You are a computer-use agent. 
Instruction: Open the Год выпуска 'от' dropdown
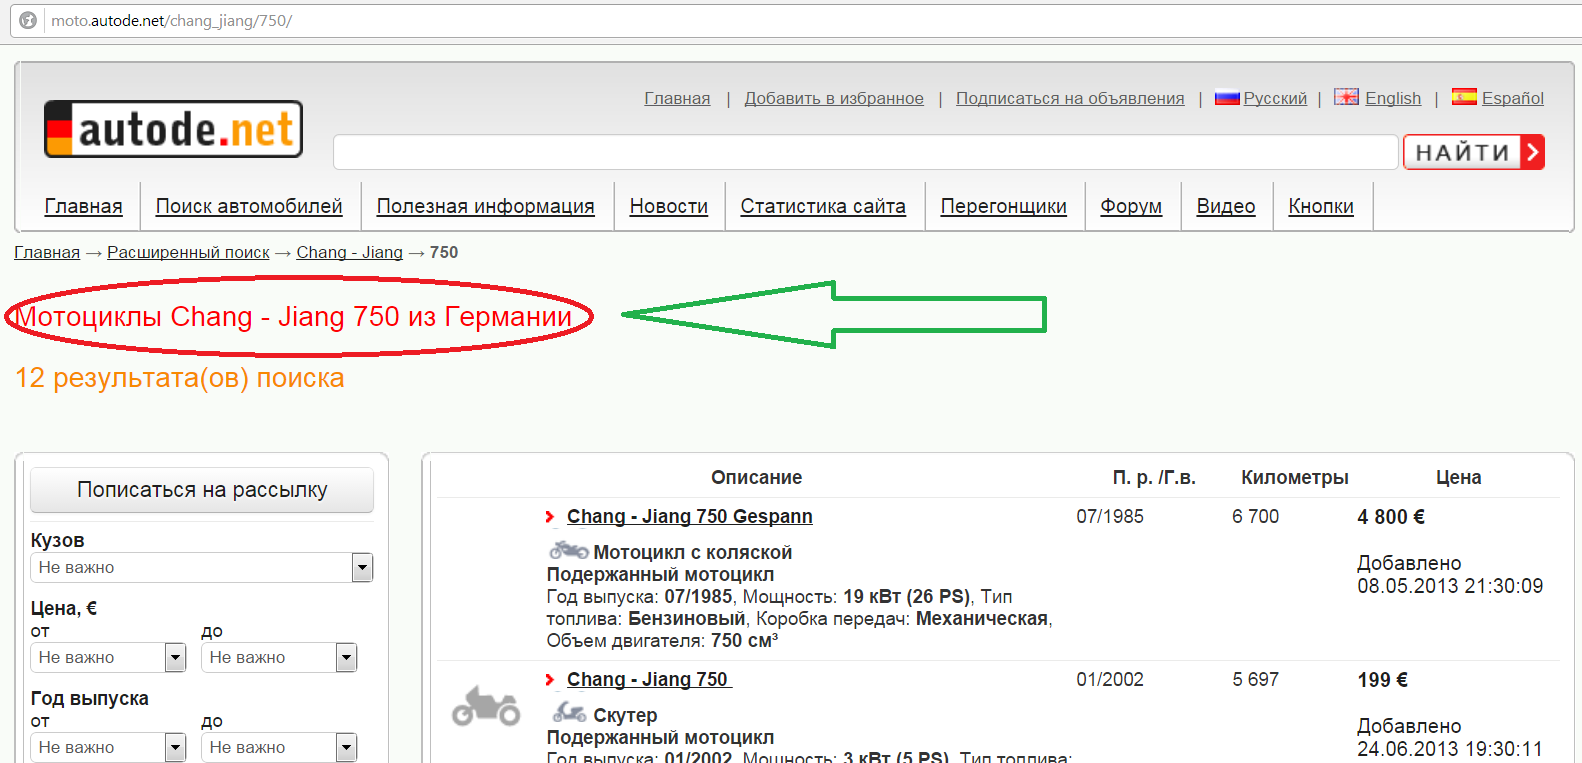(x=109, y=747)
